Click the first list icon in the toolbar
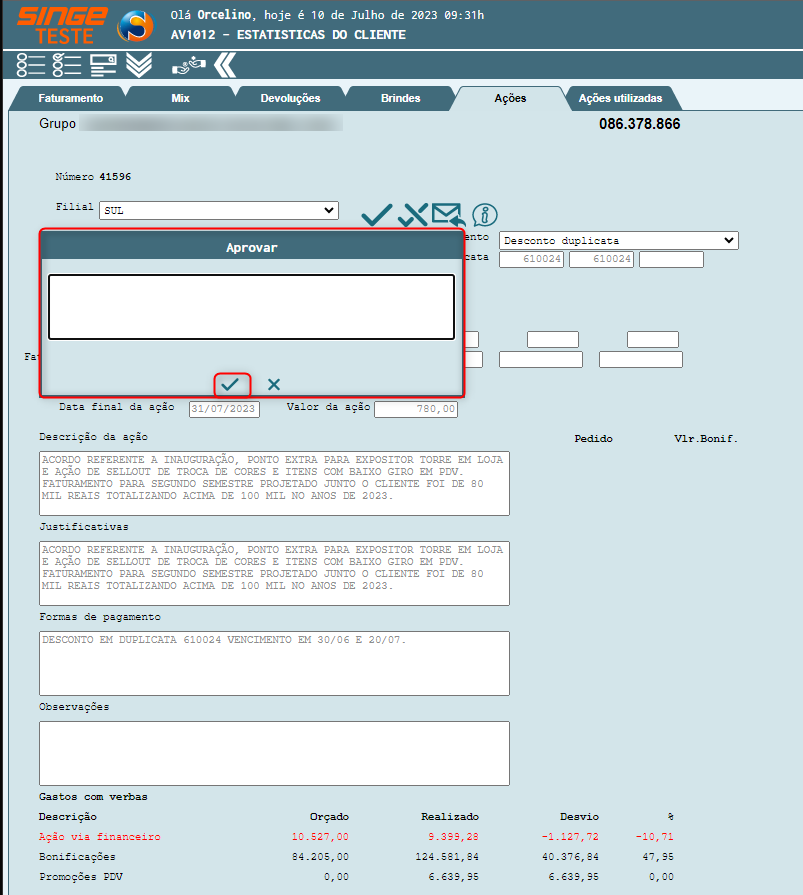The height and width of the screenshot is (895, 803). pyautogui.click(x=31, y=65)
